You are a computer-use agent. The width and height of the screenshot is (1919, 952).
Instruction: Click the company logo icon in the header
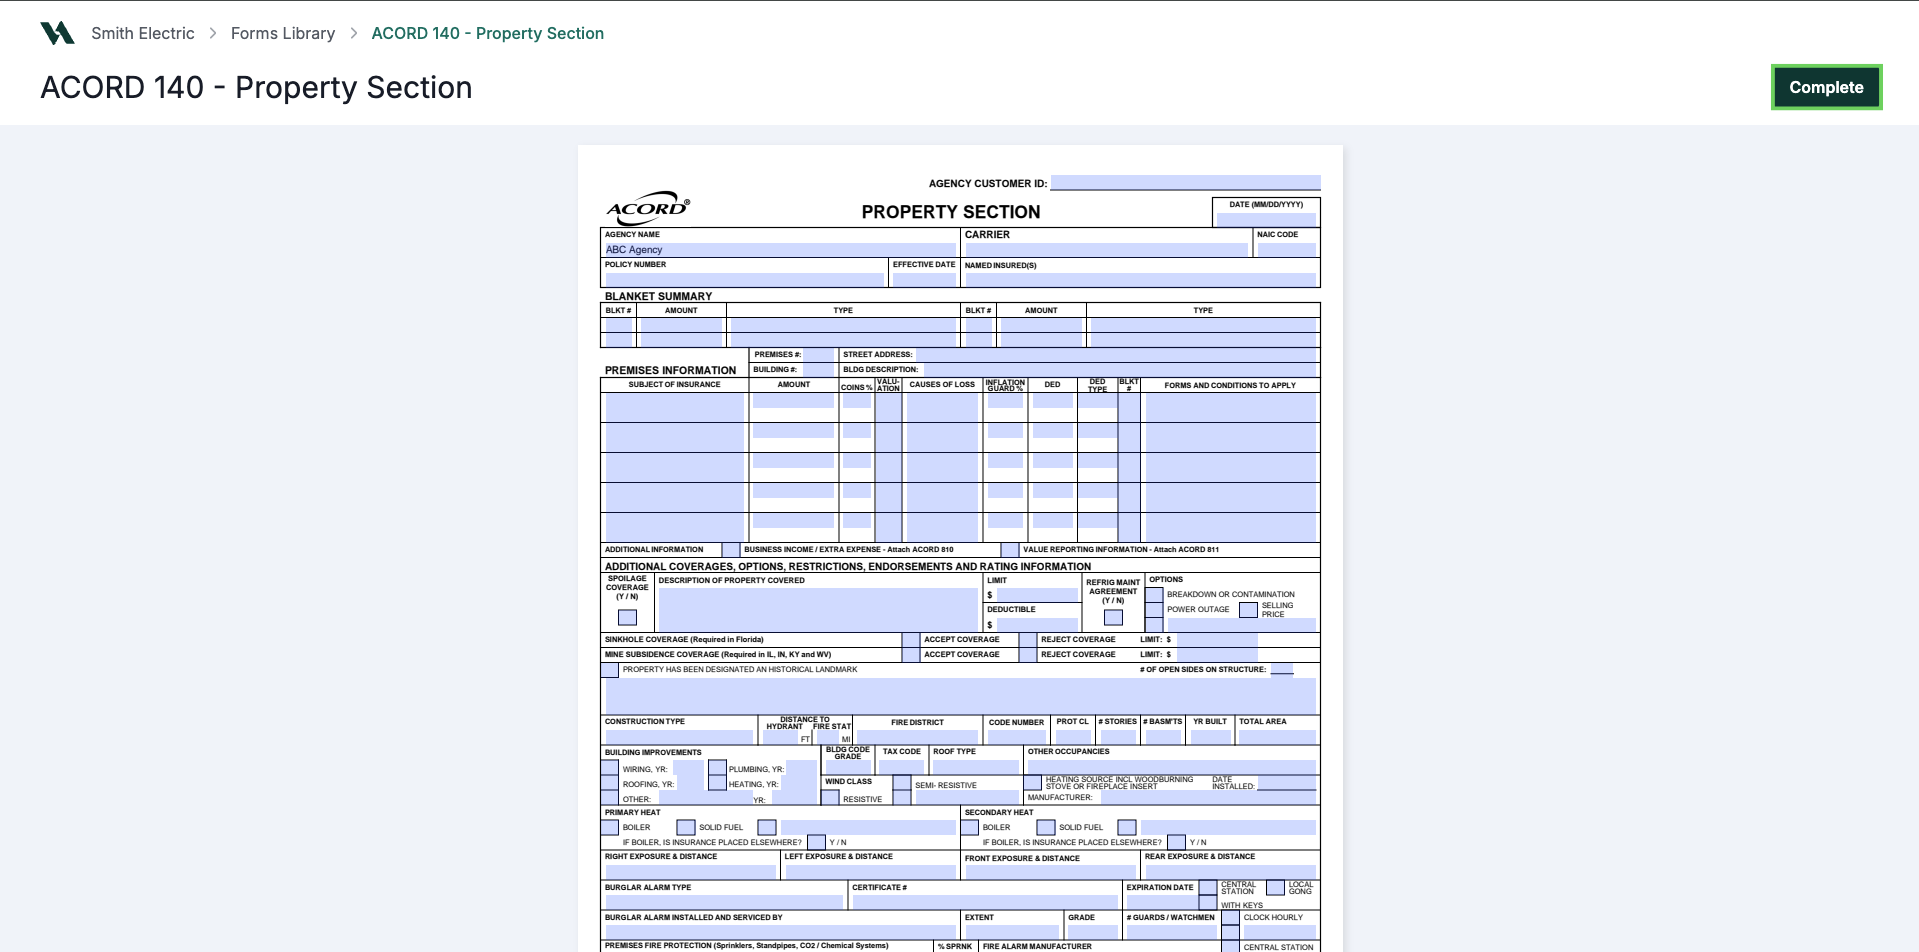[57, 33]
